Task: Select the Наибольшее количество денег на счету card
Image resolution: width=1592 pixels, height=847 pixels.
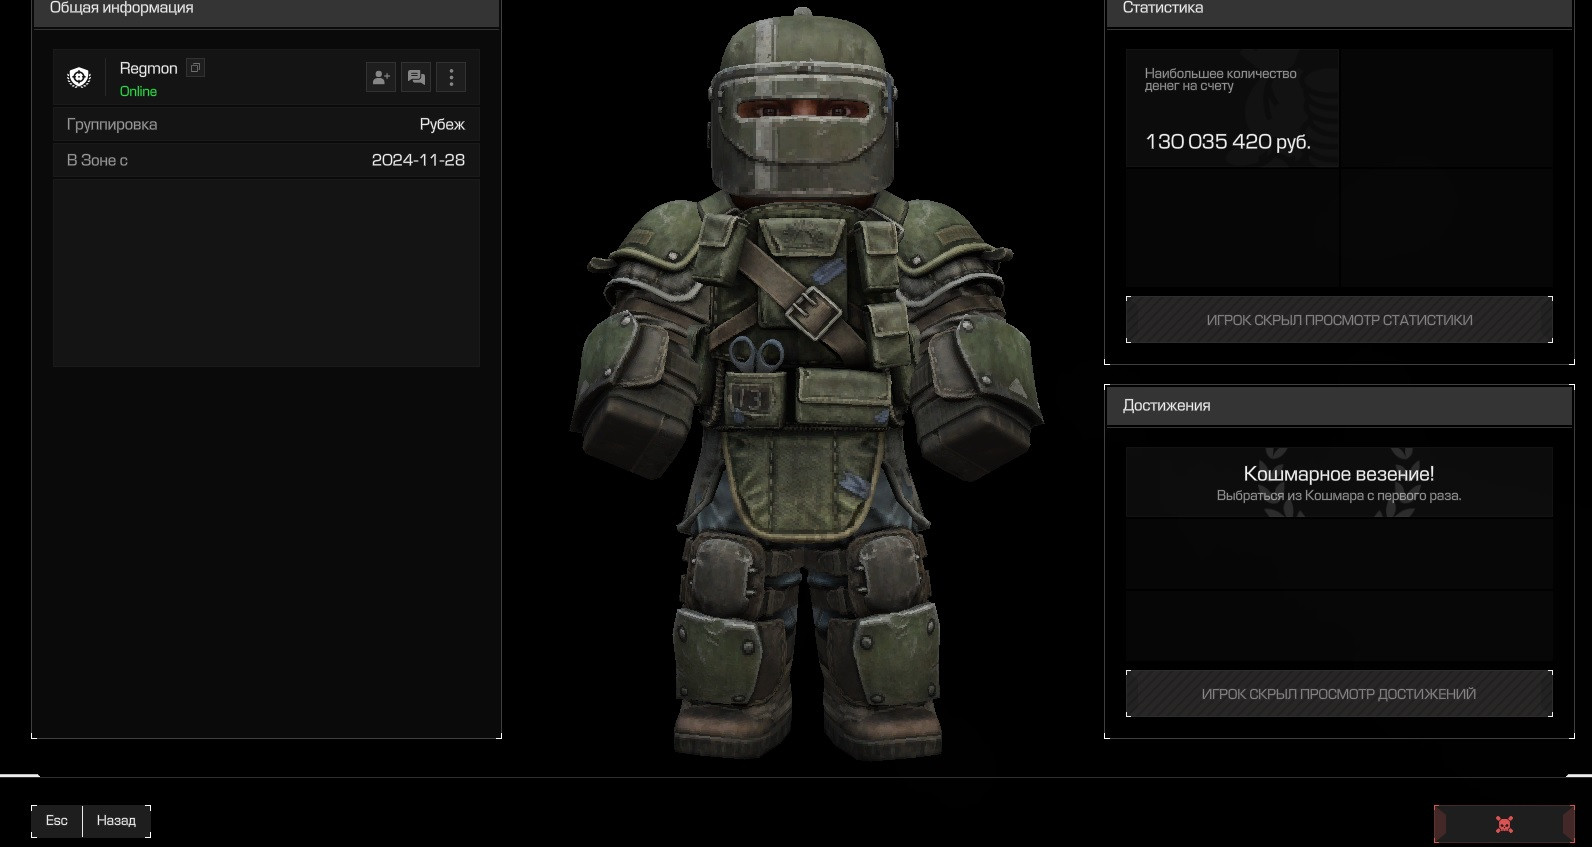Action: tap(1232, 108)
